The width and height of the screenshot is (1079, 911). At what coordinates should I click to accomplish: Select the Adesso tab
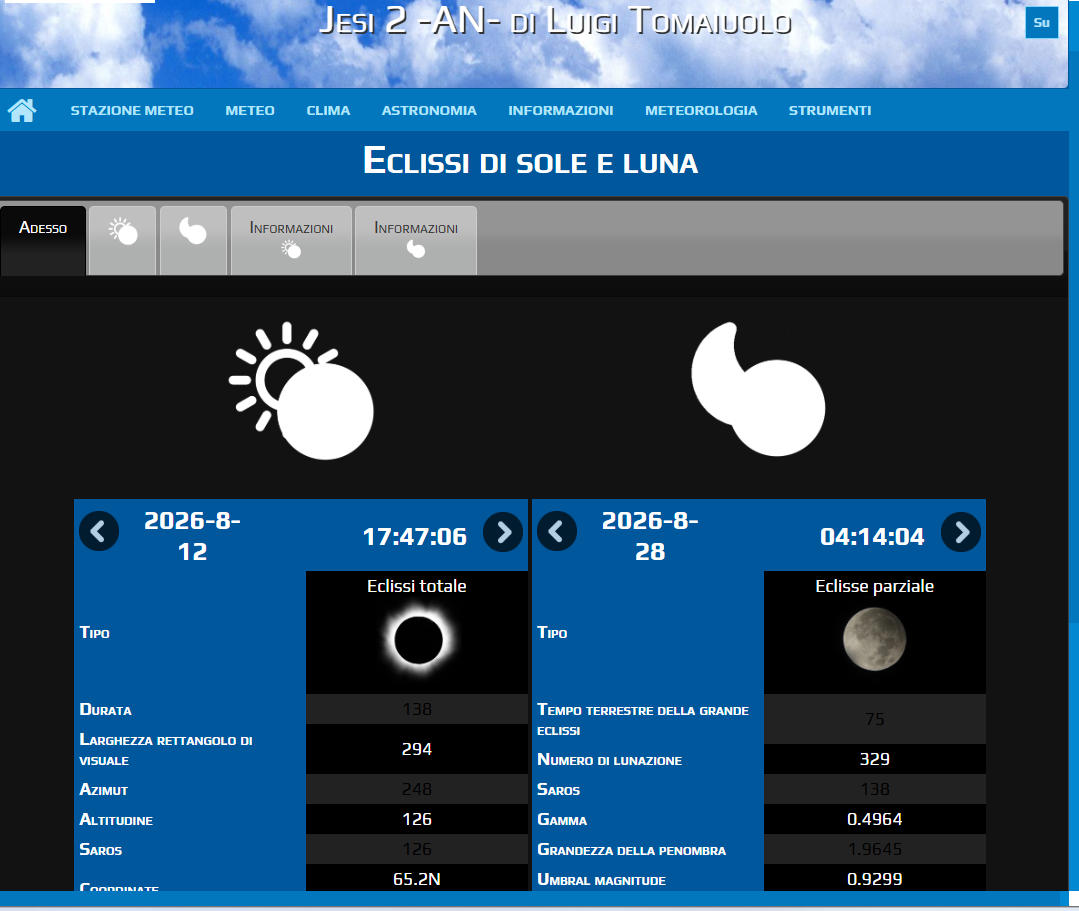[43, 240]
